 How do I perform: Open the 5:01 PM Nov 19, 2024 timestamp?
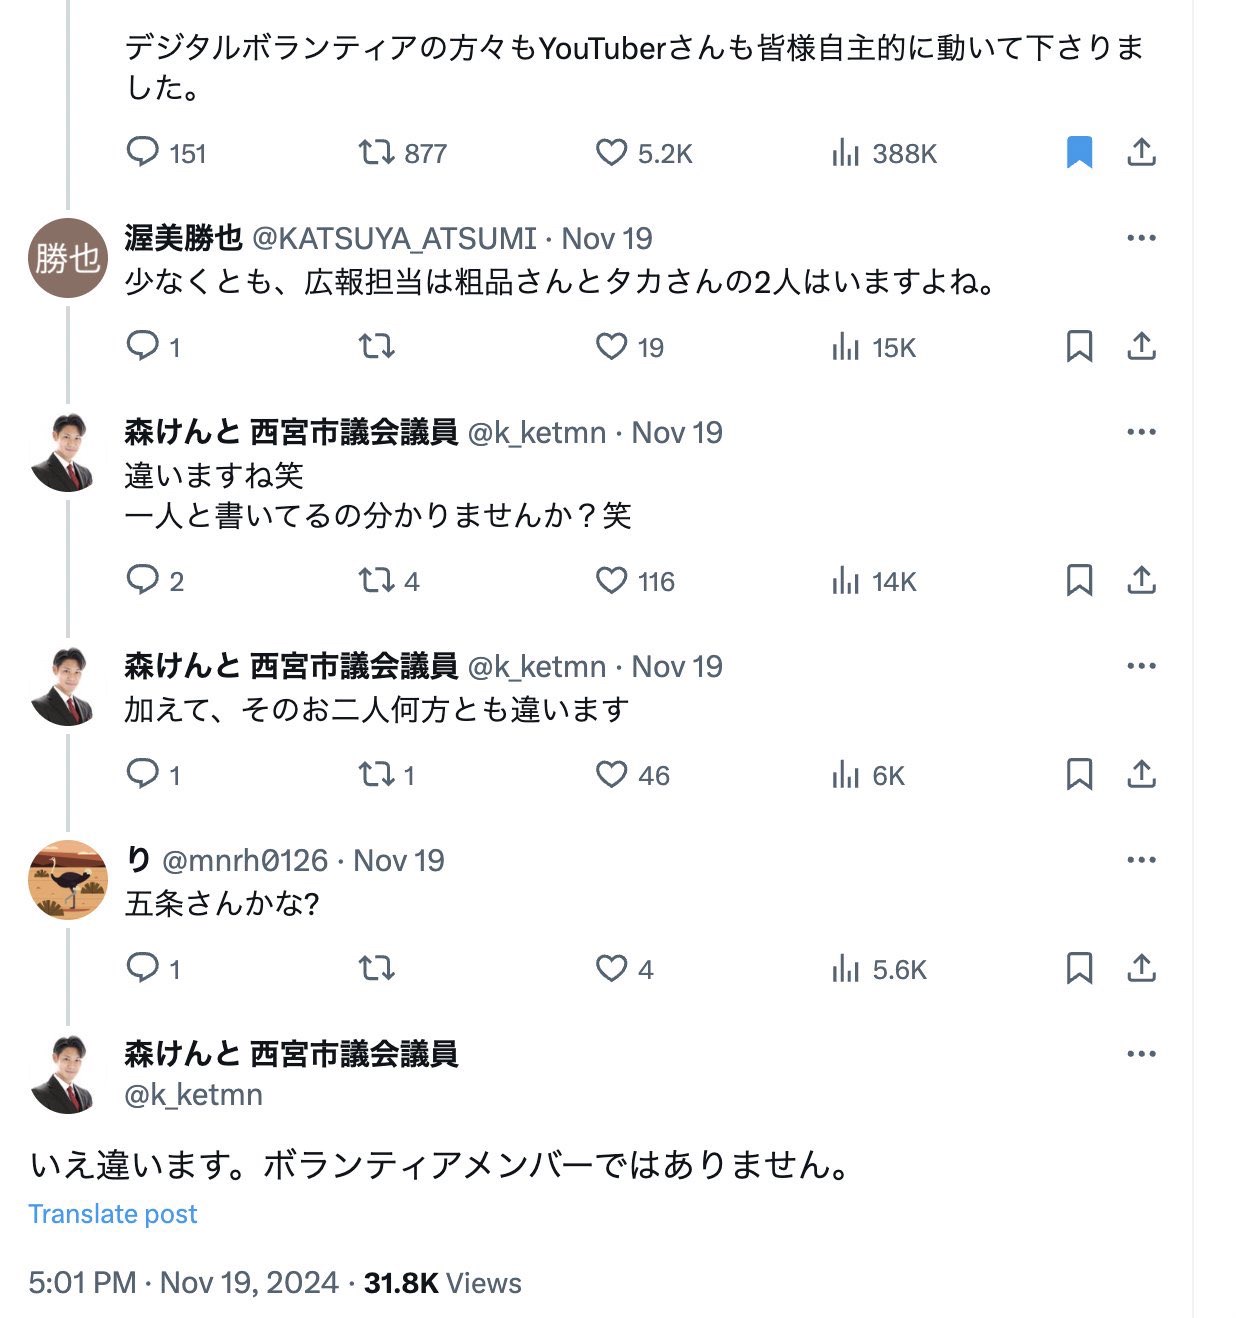coord(183,1283)
